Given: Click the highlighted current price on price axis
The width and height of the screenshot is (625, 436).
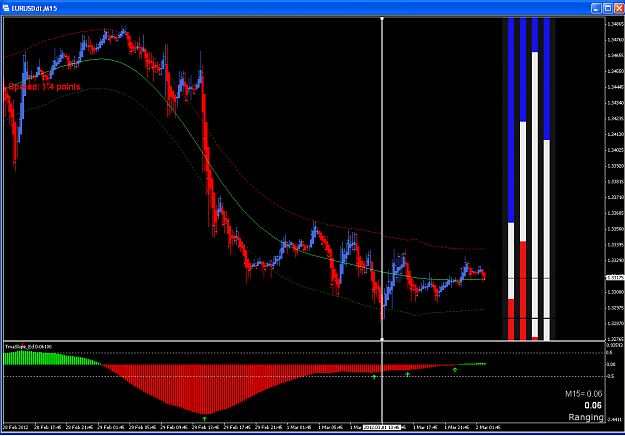Looking at the screenshot, I should pos(614,277).
